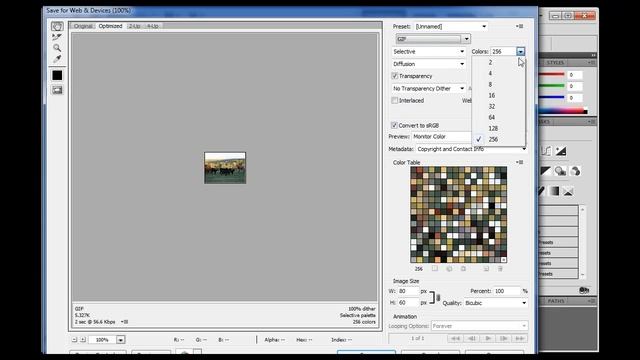
Task: Open the GIF file format dropdown
Action: pos(433,39)
